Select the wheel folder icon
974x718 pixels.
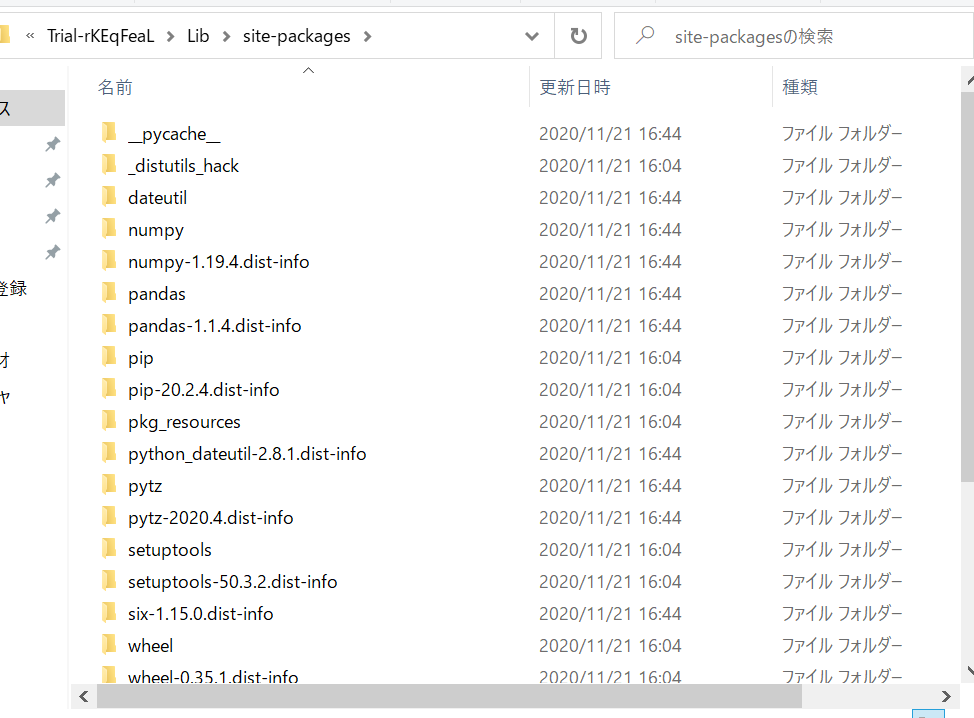(109, 644)
